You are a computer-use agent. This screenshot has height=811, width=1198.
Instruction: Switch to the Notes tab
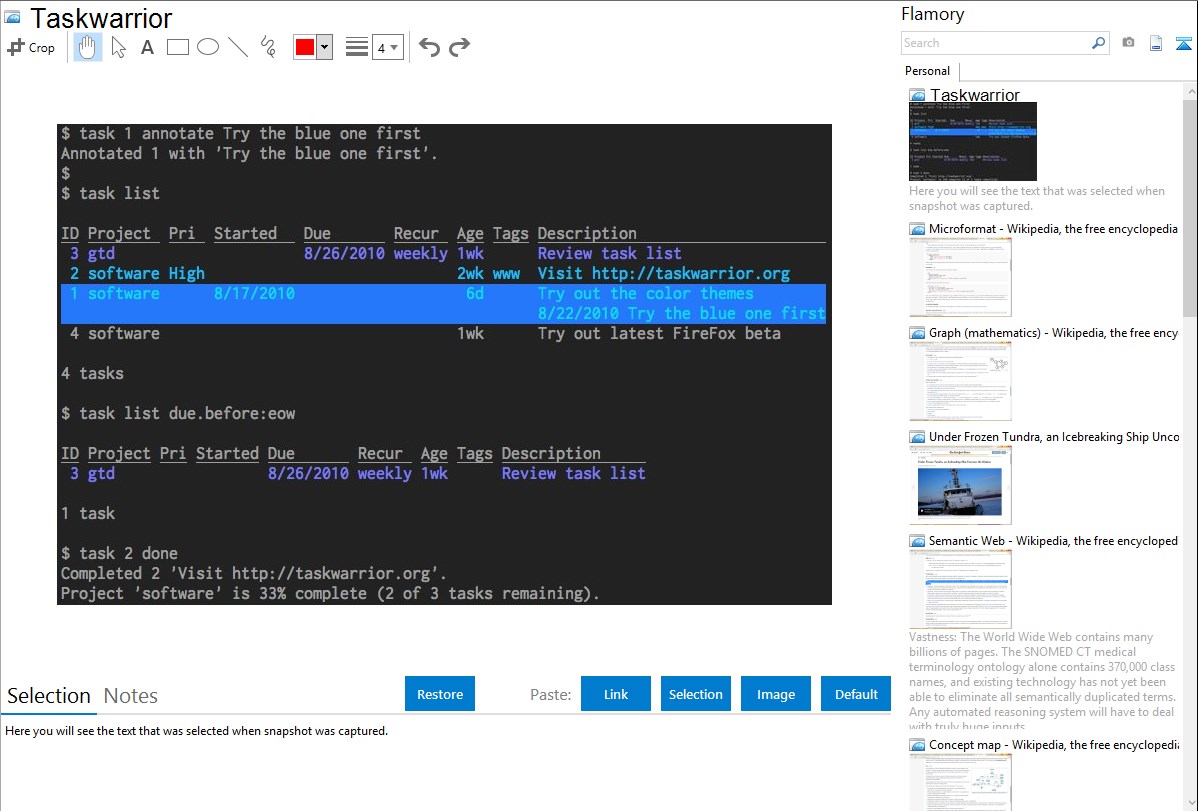[x=130, y=696]
